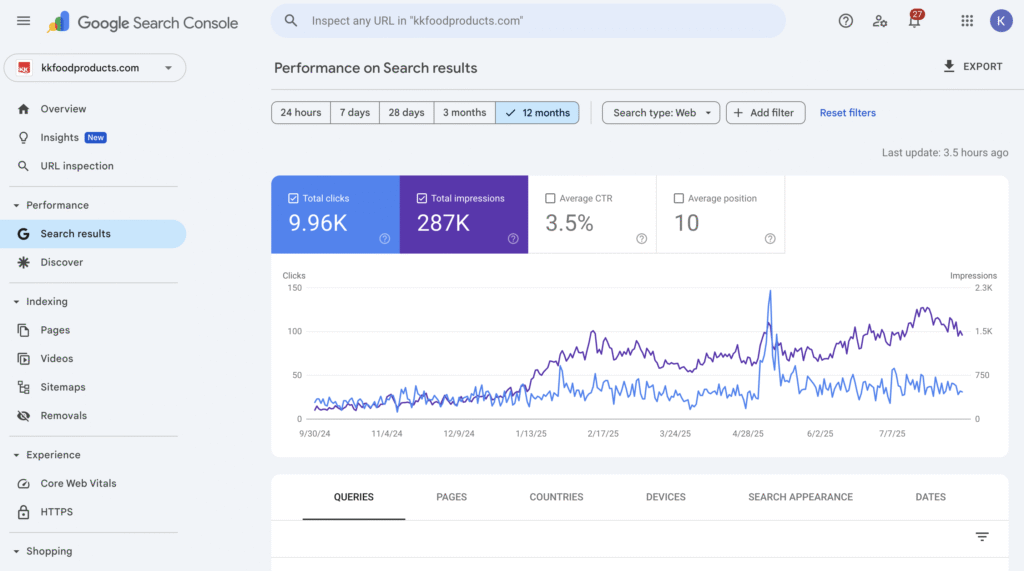Click help icon on Total clicks card
This screenshot has width=1024, height=571.
385,238
